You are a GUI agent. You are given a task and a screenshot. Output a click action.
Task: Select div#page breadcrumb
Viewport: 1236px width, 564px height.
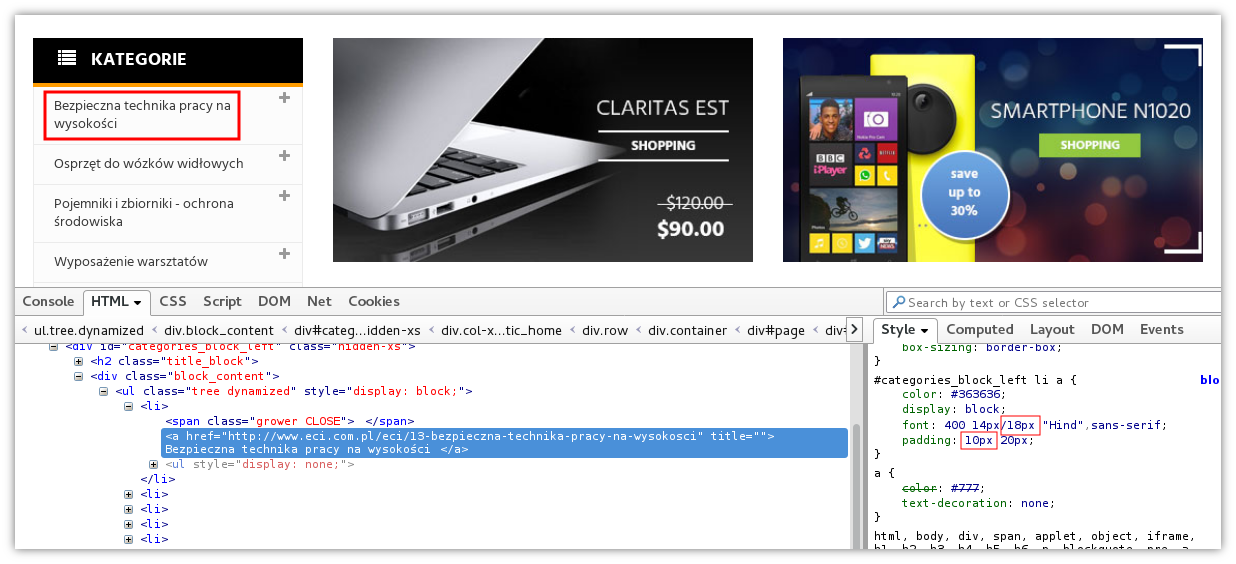click(775, 330)
